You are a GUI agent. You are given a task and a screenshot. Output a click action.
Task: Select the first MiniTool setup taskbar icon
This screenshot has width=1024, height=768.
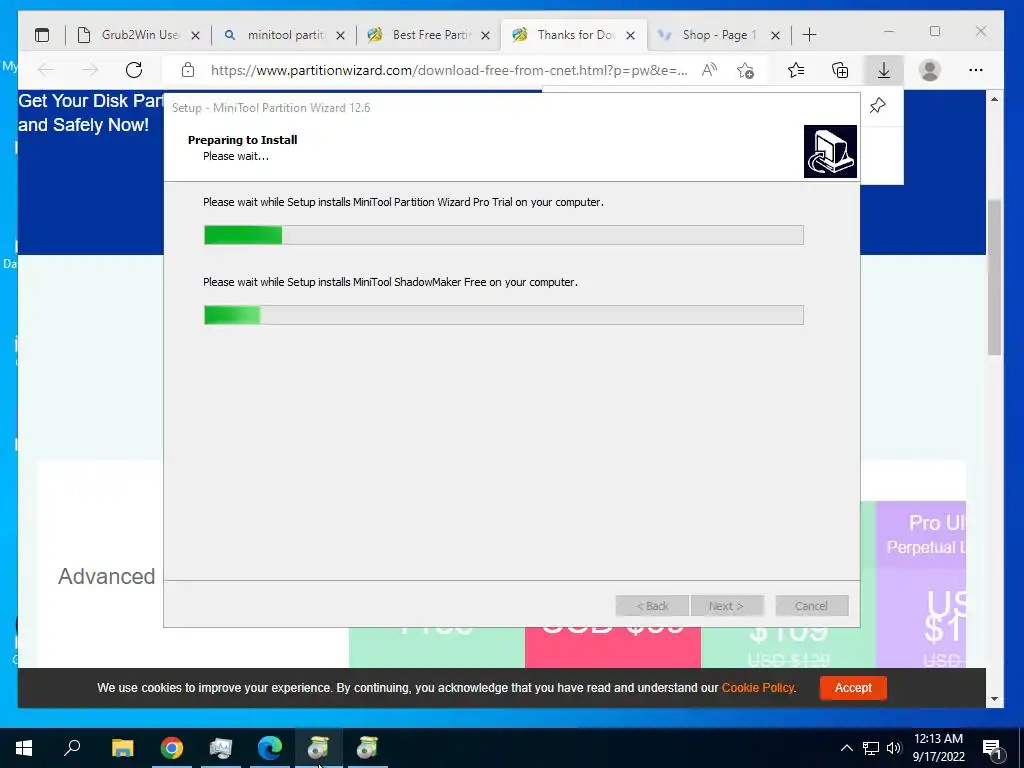pos(319,748)
